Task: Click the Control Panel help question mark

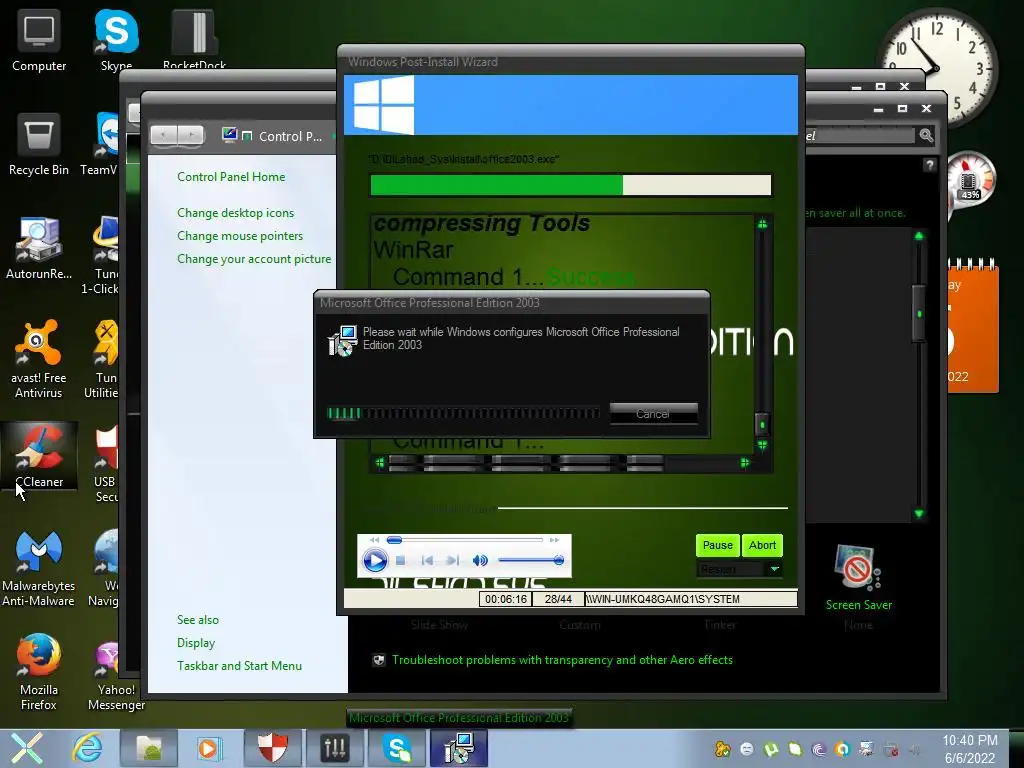Action: coord(930,165)
